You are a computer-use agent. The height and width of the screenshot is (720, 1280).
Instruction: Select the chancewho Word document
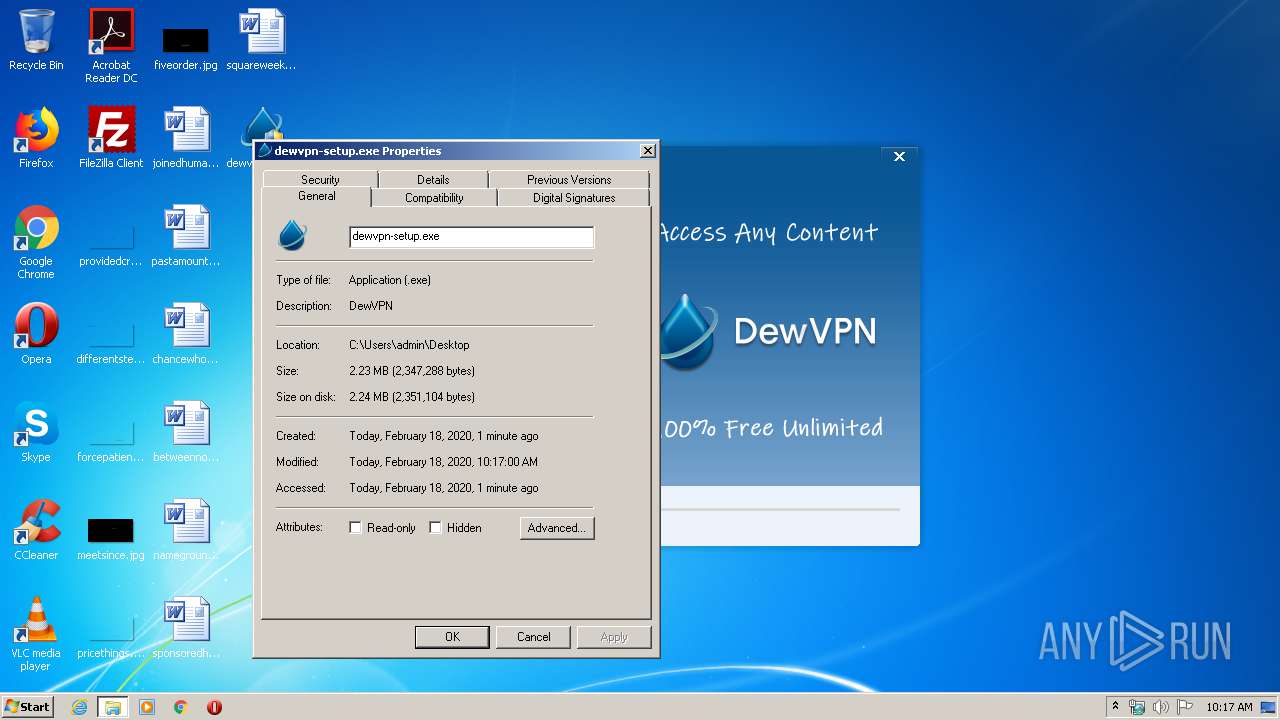click(x=186, y=334)
